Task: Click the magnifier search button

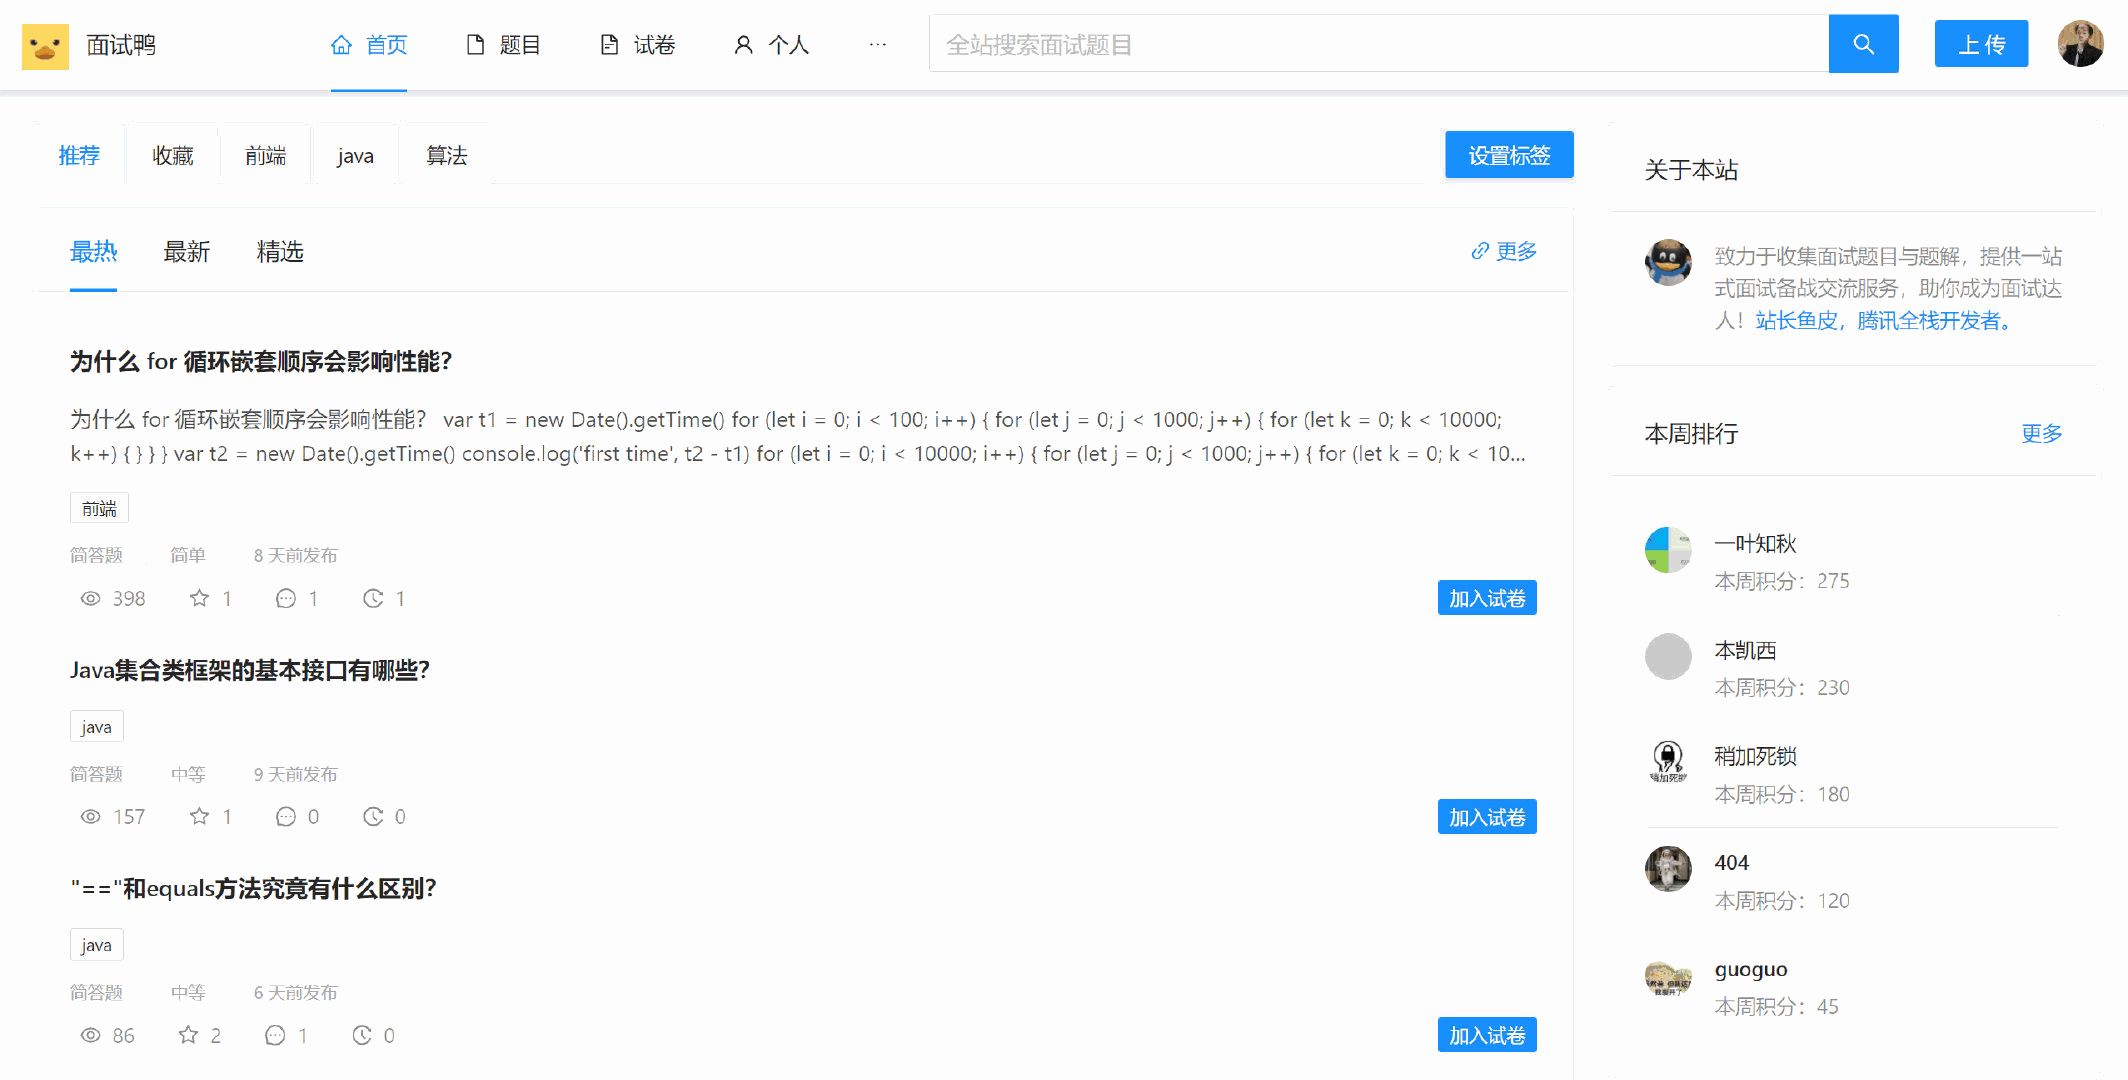Action: tap(1863, 44)
